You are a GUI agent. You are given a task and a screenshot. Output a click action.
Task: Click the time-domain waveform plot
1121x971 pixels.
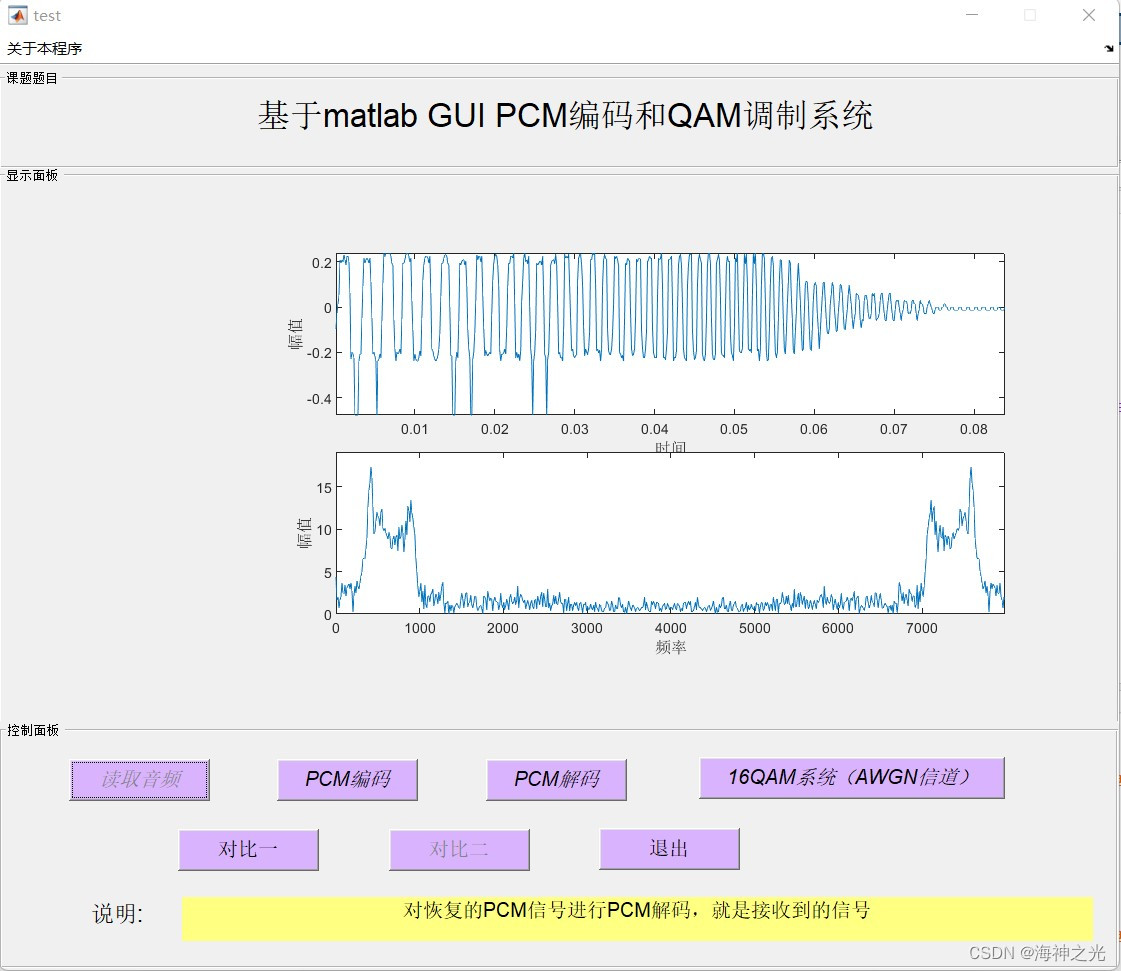pos(670,330)
